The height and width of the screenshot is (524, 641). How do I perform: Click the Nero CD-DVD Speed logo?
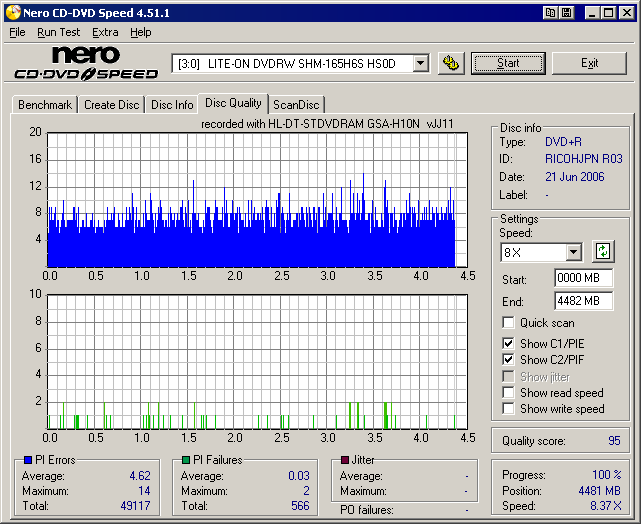tap(86, 63)
